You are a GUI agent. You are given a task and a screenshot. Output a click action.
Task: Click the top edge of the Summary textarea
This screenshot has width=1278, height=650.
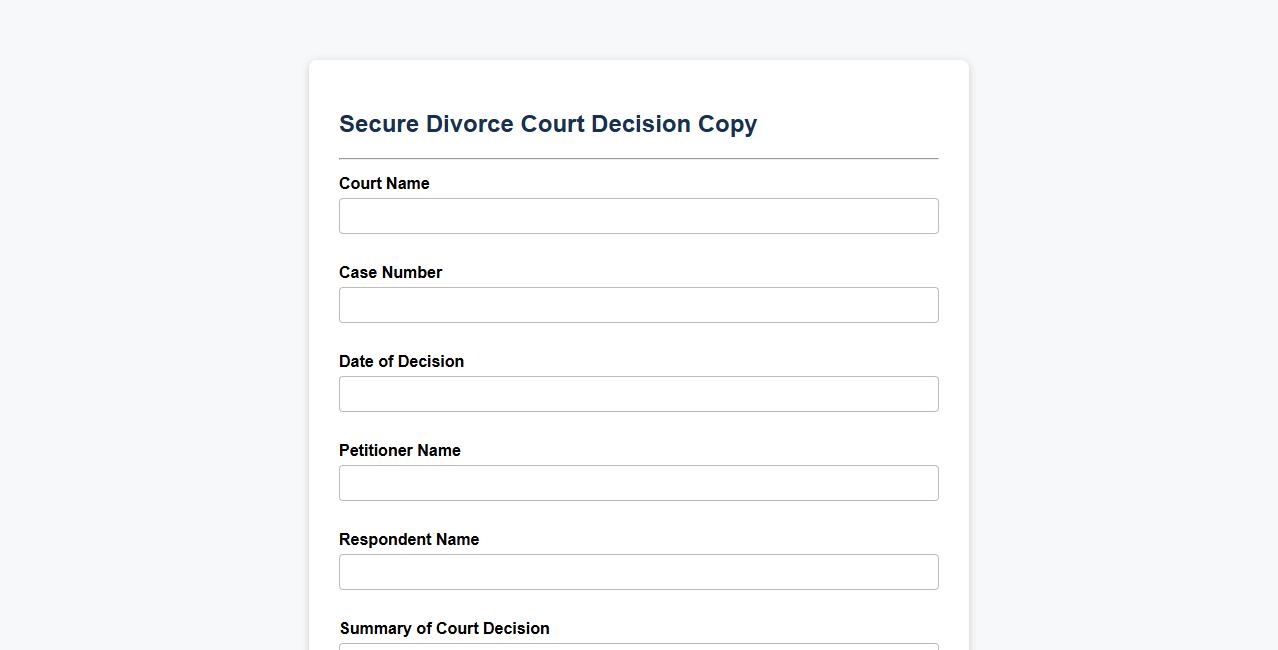tap(638, 646)
